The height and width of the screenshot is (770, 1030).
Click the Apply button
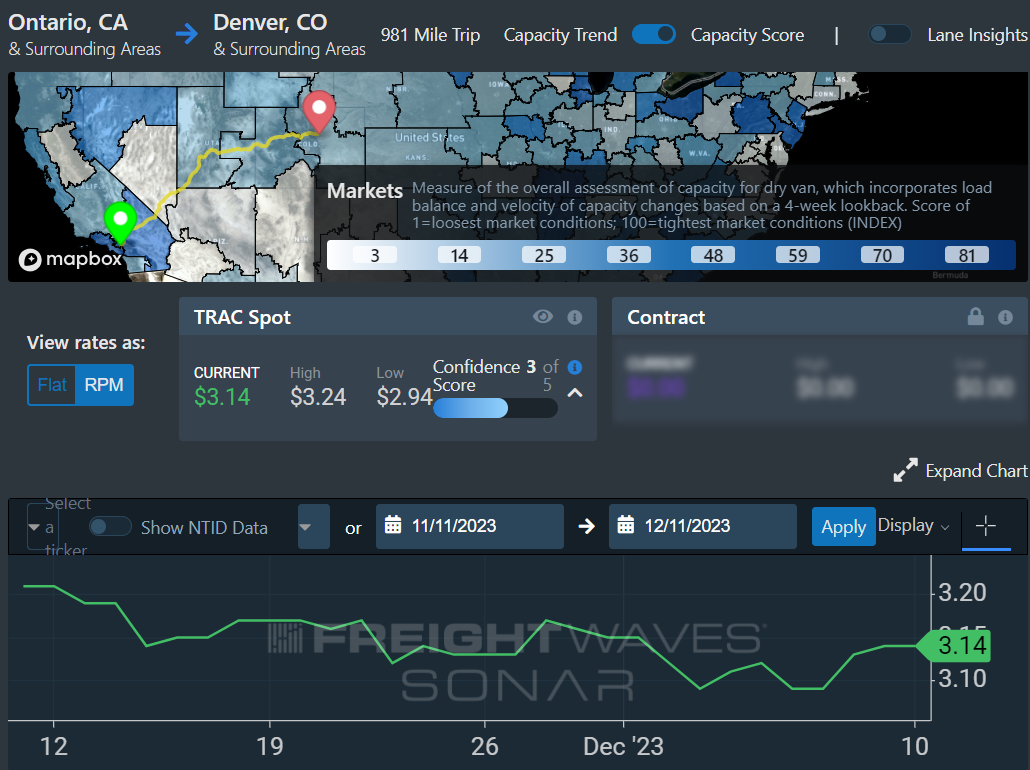click(x=843, y=526)
